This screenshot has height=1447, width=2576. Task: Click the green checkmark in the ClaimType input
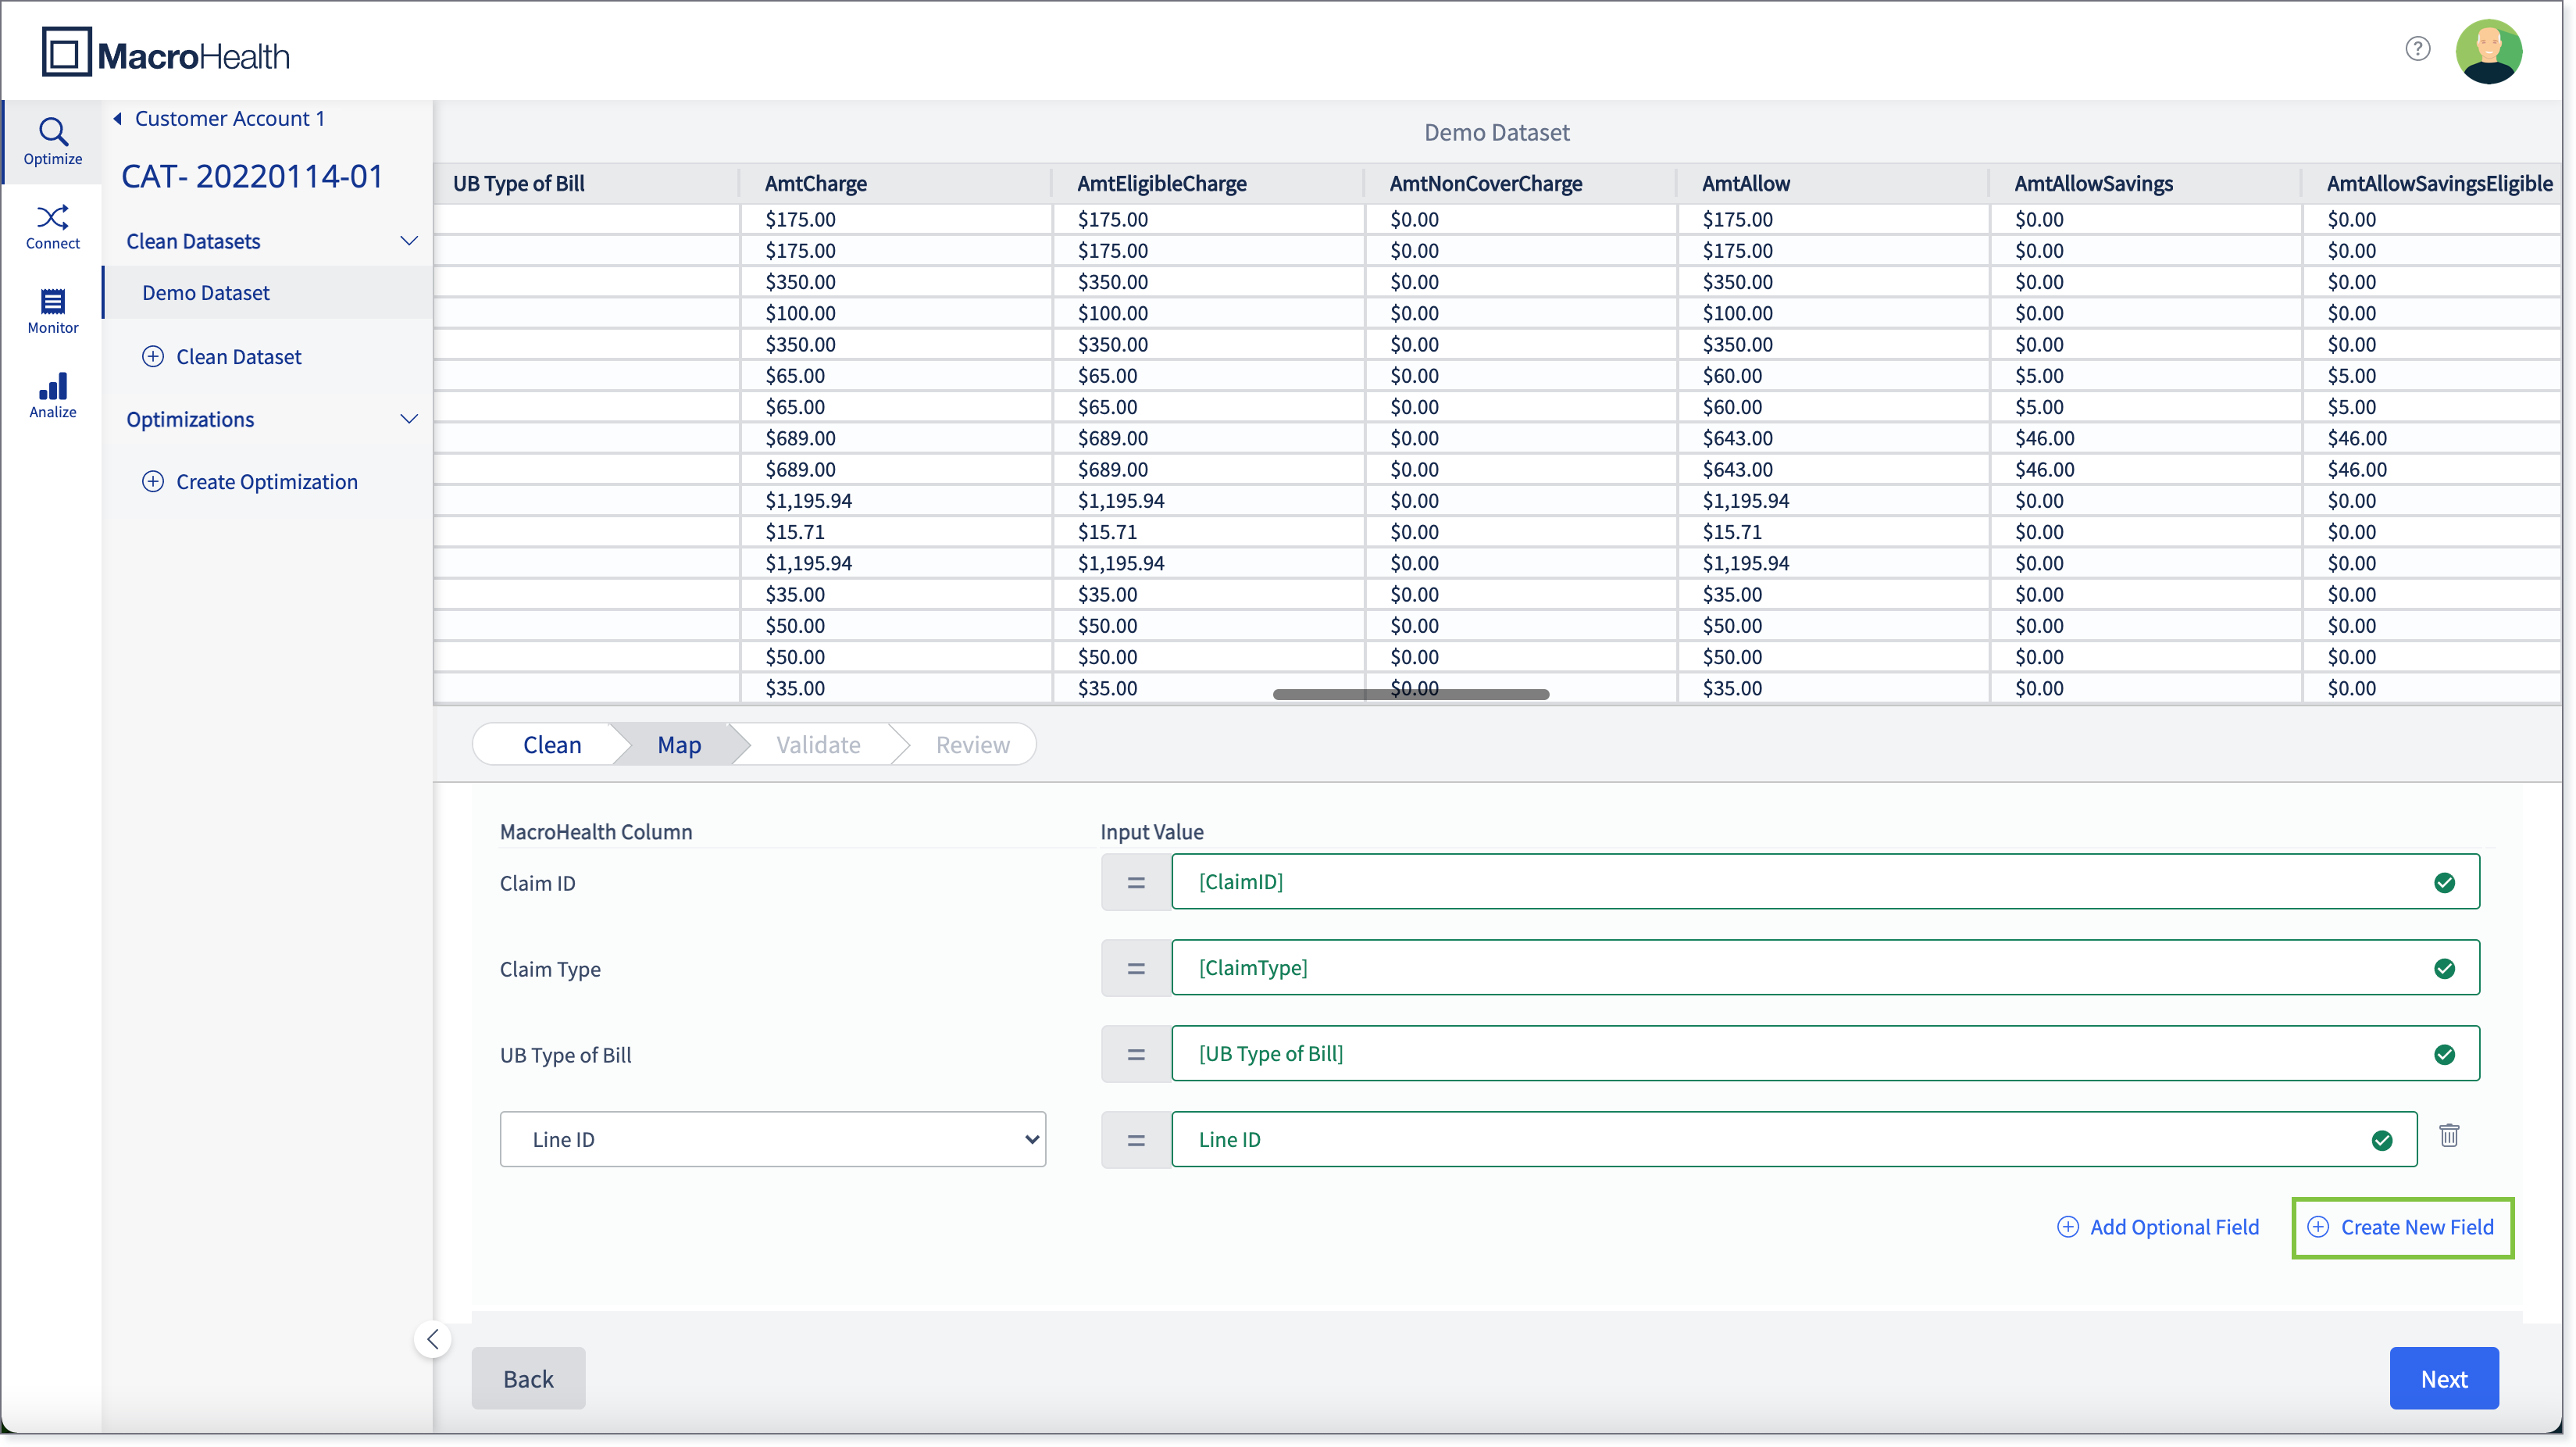tap(2444, 968)
